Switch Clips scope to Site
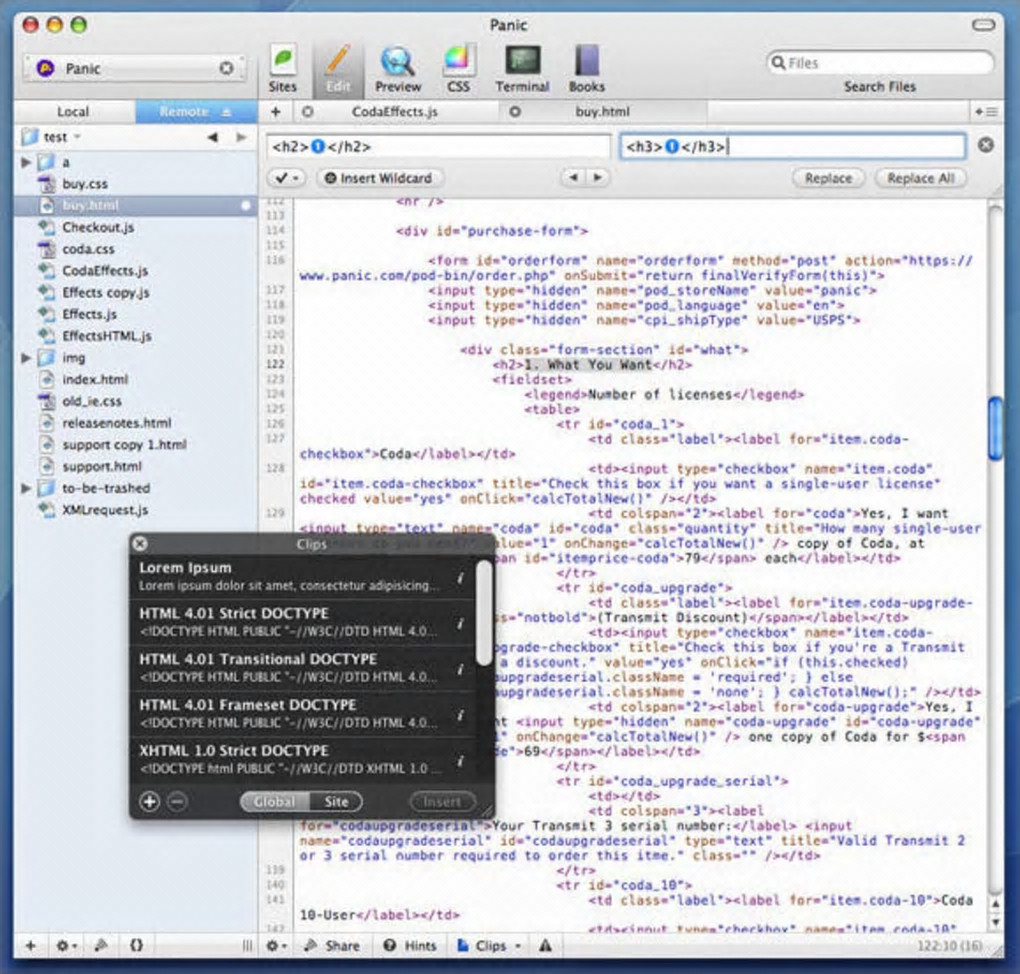The image size is (1020, 974). [336, 801]
